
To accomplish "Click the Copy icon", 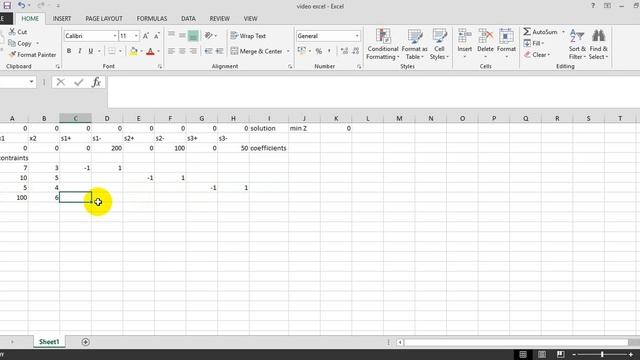I will 12,43.
